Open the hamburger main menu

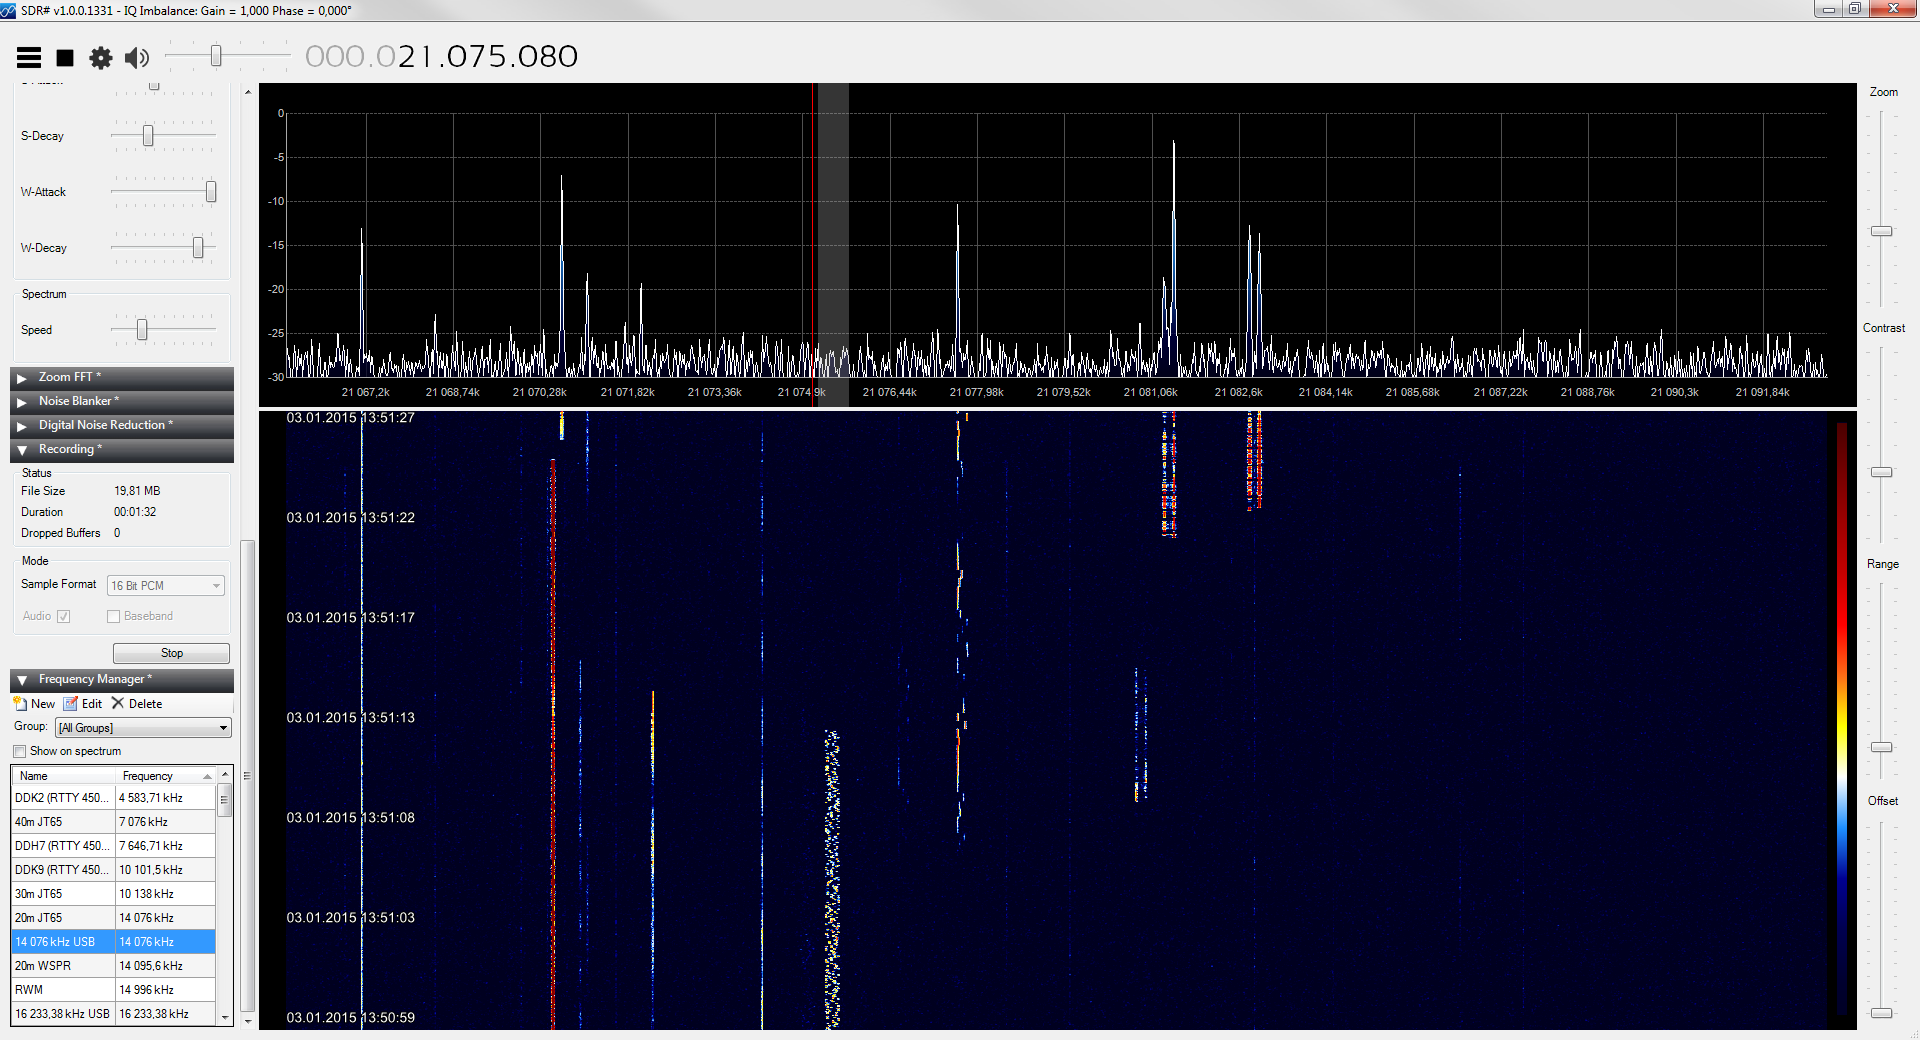[29, 58]
